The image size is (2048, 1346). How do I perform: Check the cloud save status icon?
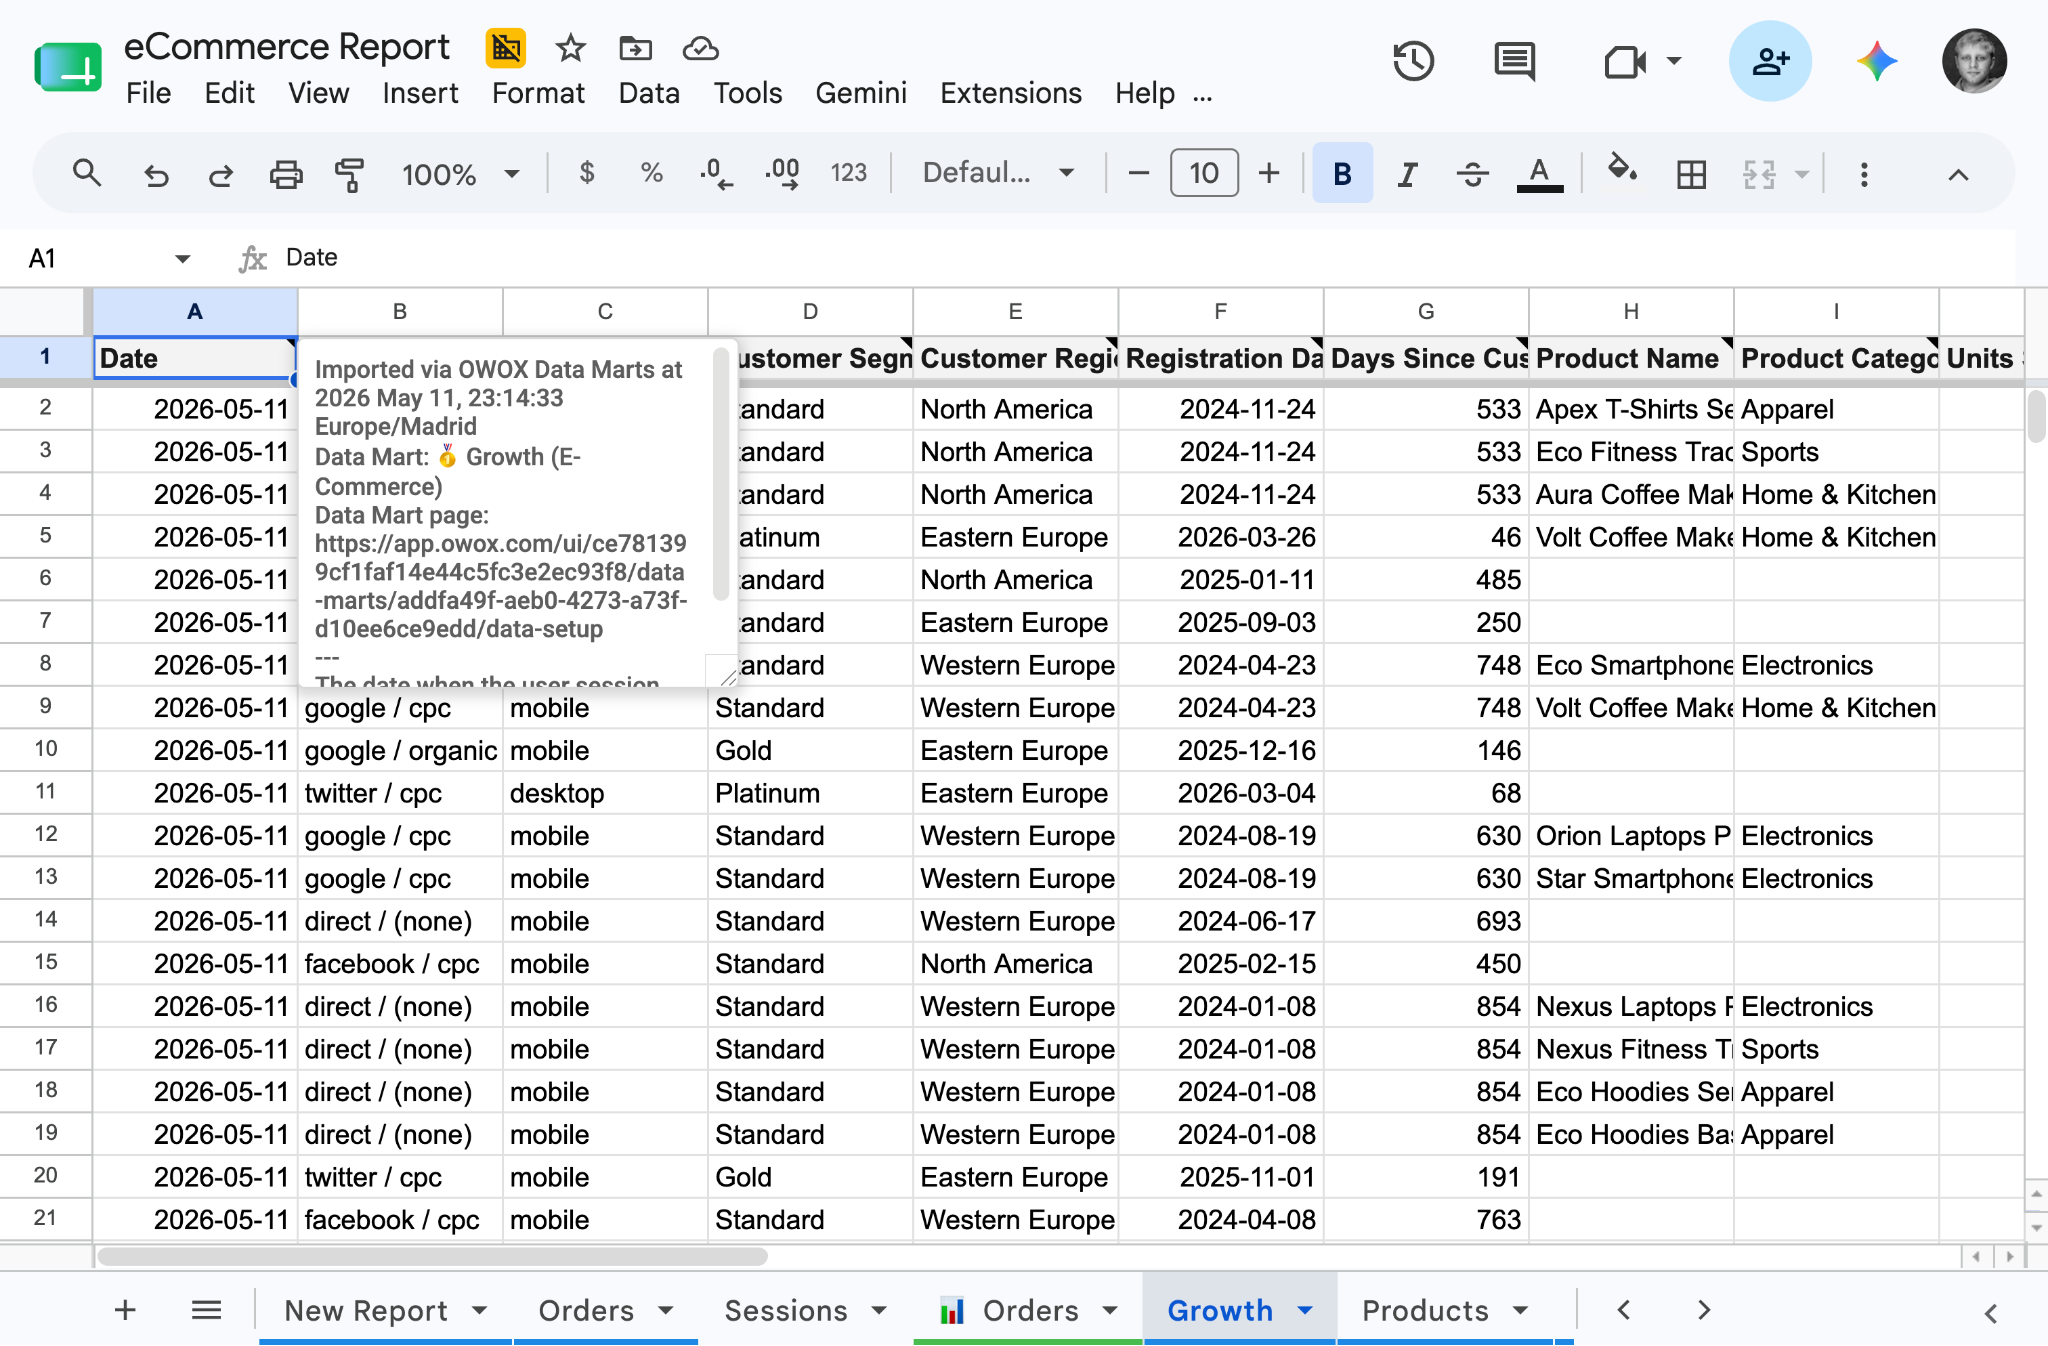pos(700,48)
